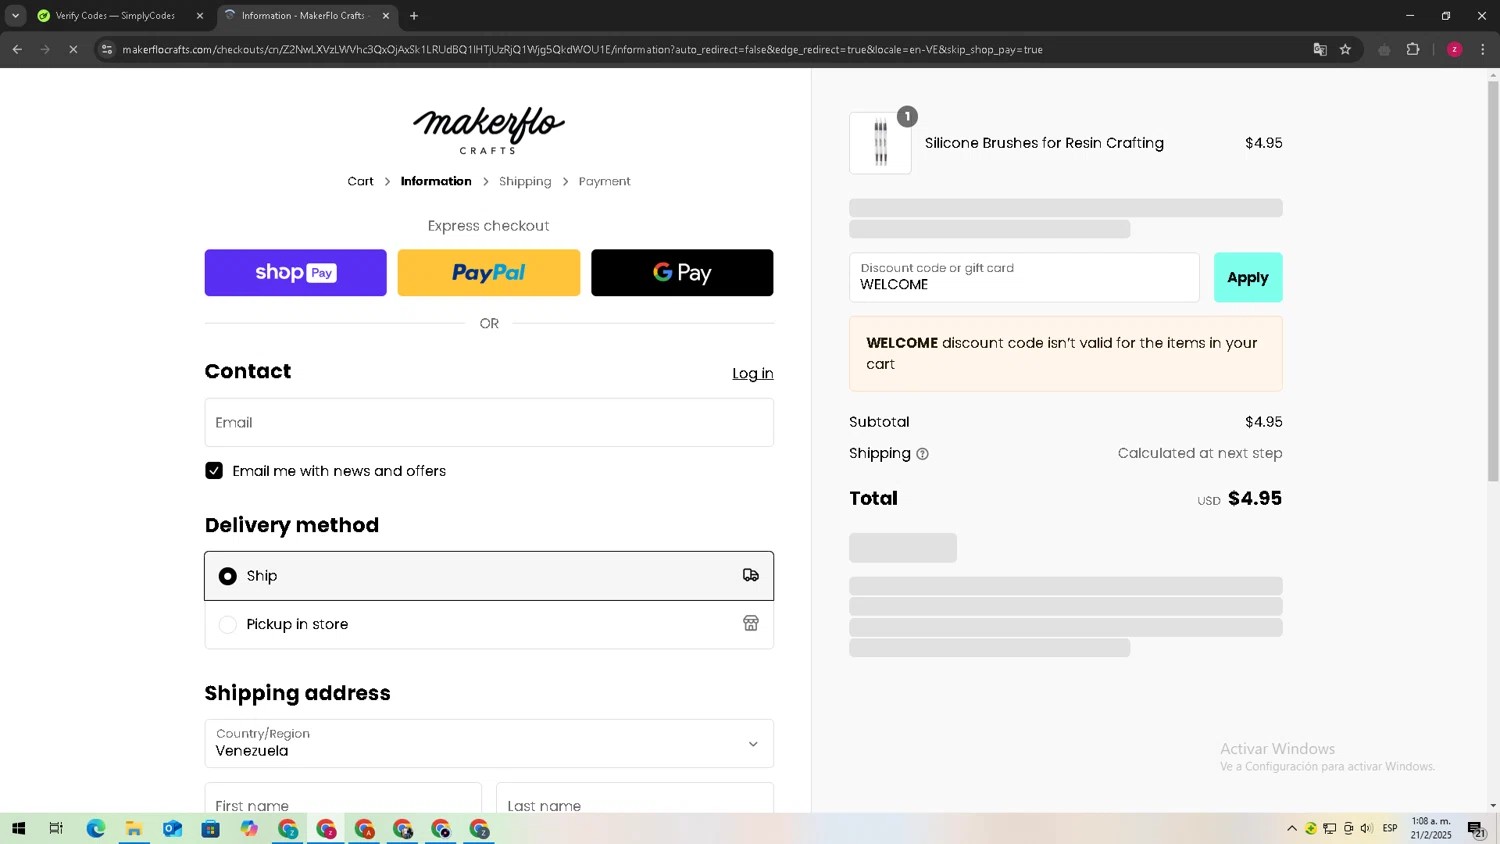Image resolution: width=1500 pixels, height=844 pixels.
Task: Launch Microsoft Edge from taskbar
Action: click(x=95, y=828)
